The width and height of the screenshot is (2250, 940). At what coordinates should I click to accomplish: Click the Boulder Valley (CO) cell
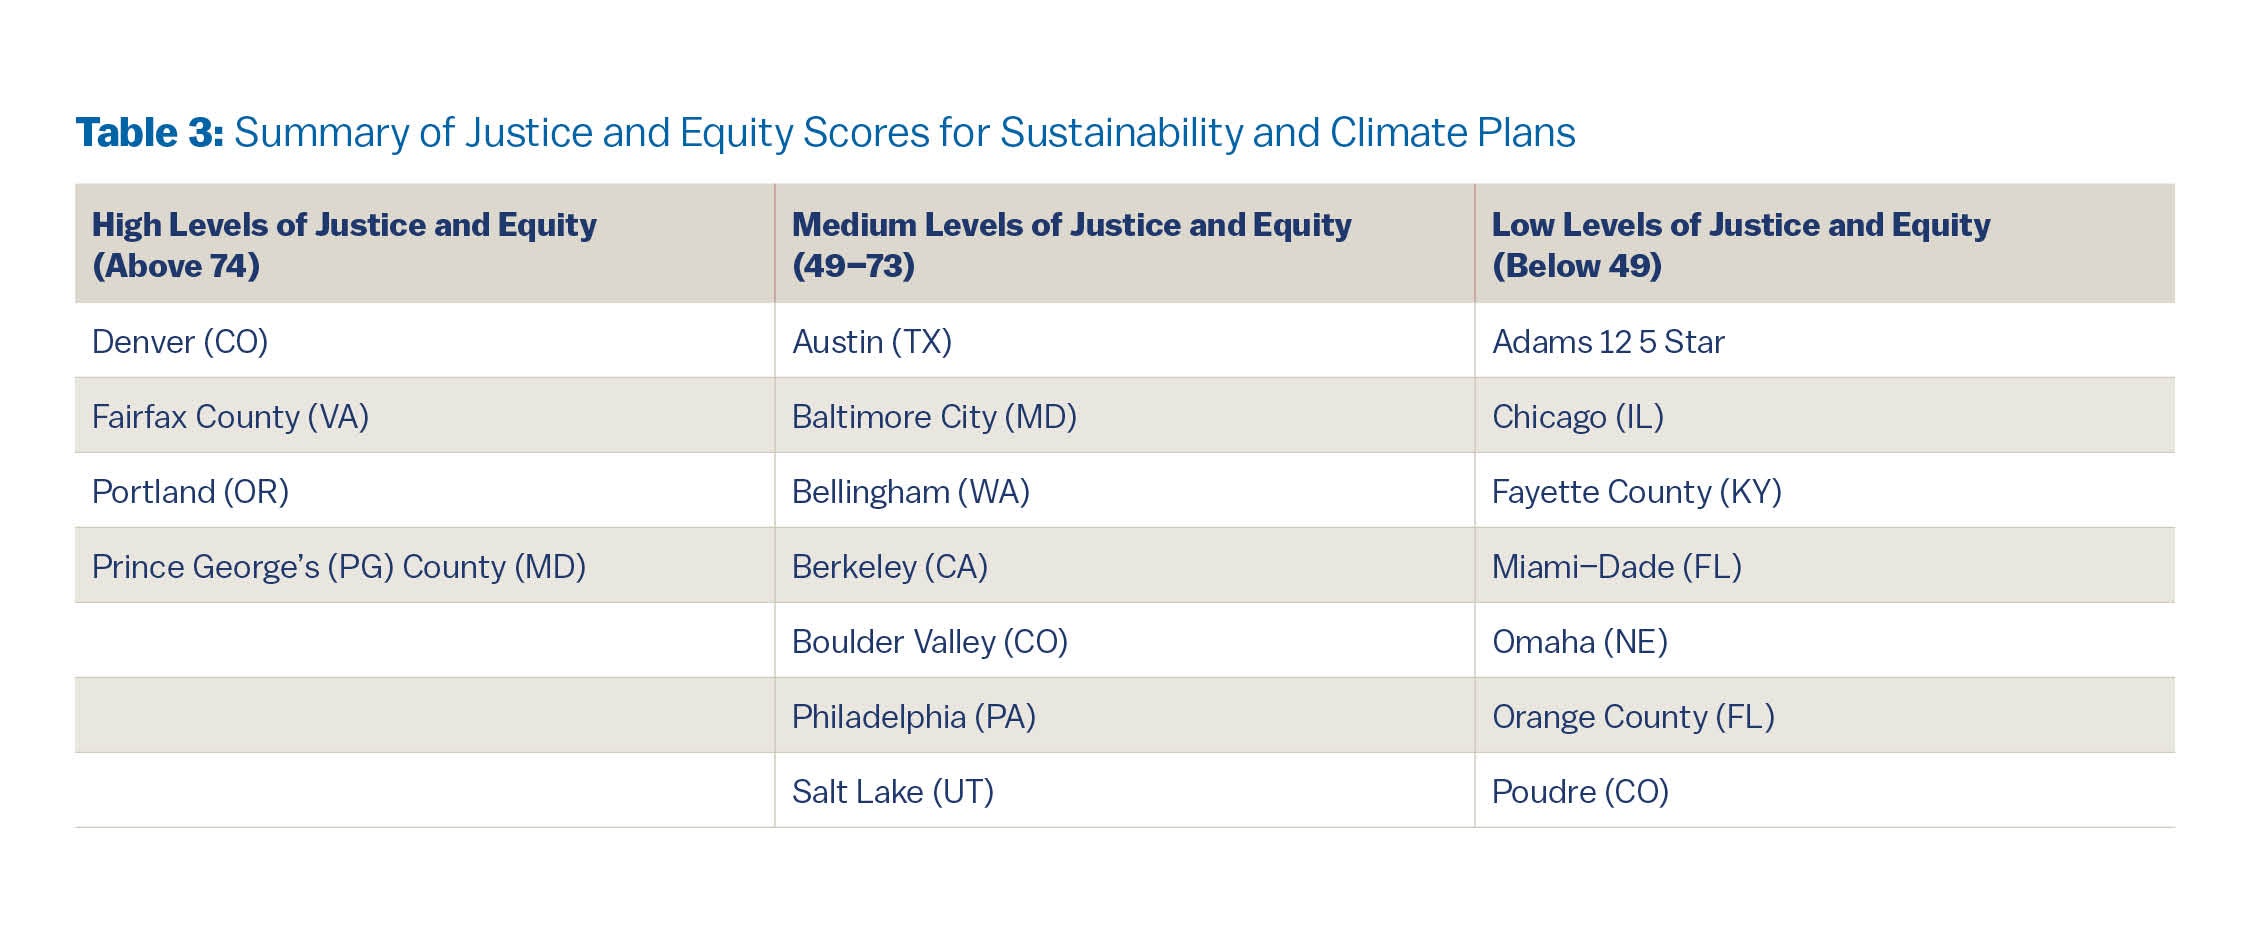pyautogui.click(x=1125, y=640)
